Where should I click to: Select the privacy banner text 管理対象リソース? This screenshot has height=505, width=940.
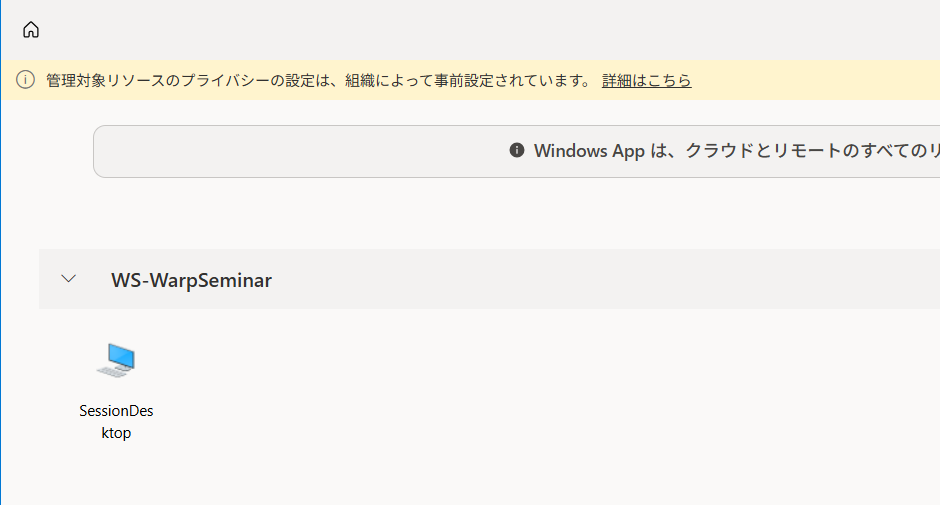pyautogui.click(x=106, y=80)
